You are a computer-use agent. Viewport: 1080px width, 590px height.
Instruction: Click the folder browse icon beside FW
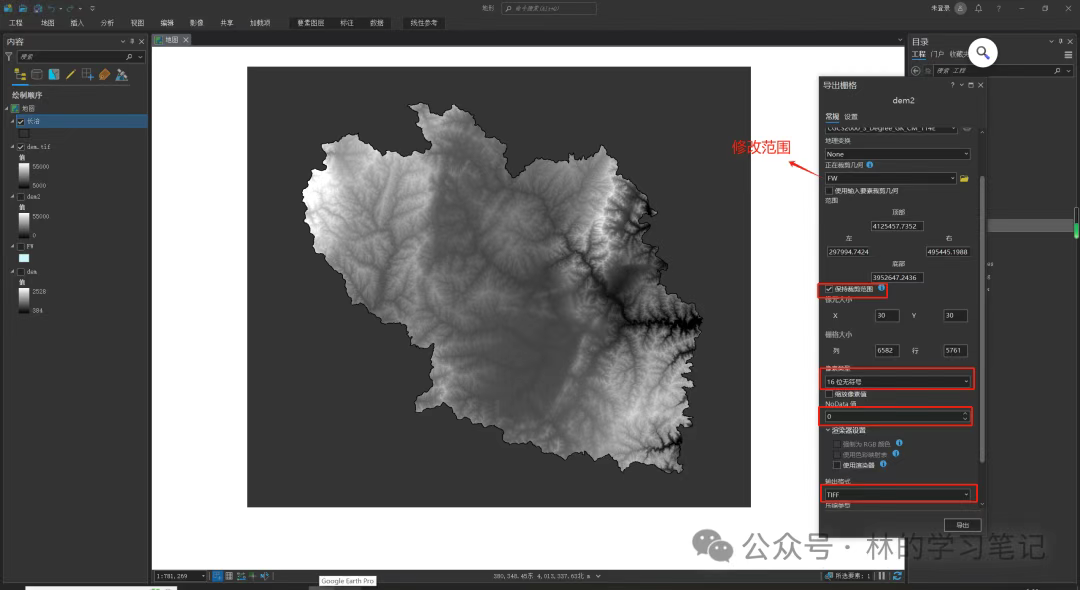click(964, 178)
